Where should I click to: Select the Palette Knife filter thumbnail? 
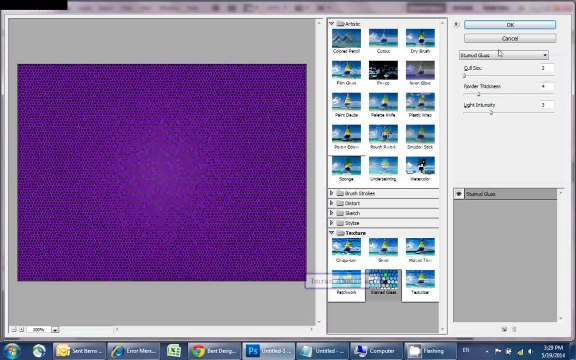(x=383, y=102)
